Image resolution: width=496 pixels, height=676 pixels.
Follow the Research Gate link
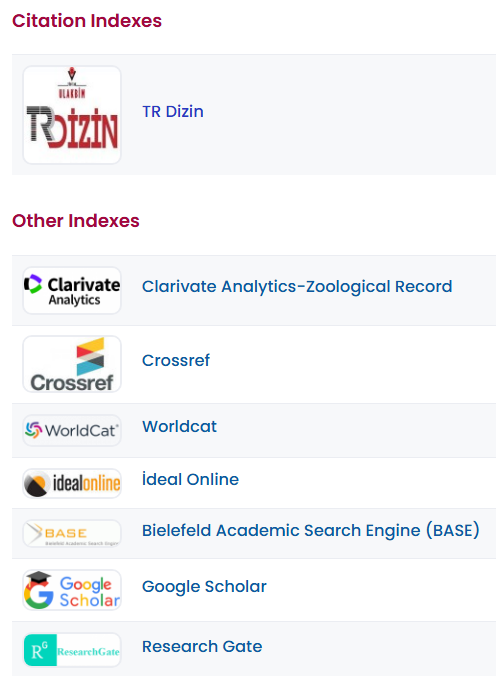[x=202, y=647]
